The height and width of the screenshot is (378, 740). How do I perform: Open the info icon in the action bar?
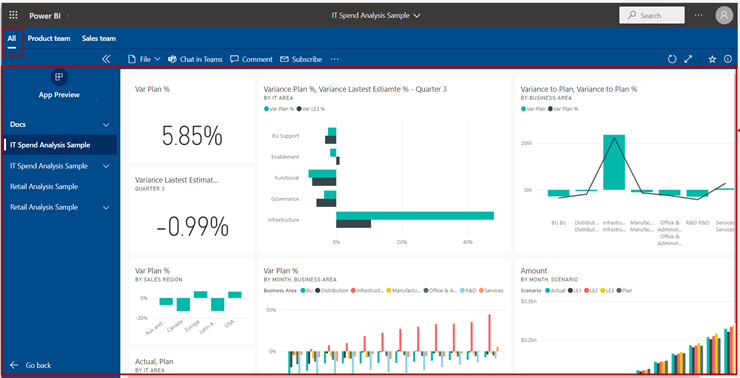[728, 59]
